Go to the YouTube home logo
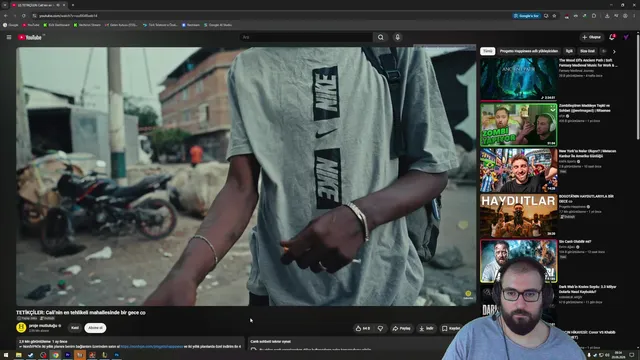 pos(30,37)
